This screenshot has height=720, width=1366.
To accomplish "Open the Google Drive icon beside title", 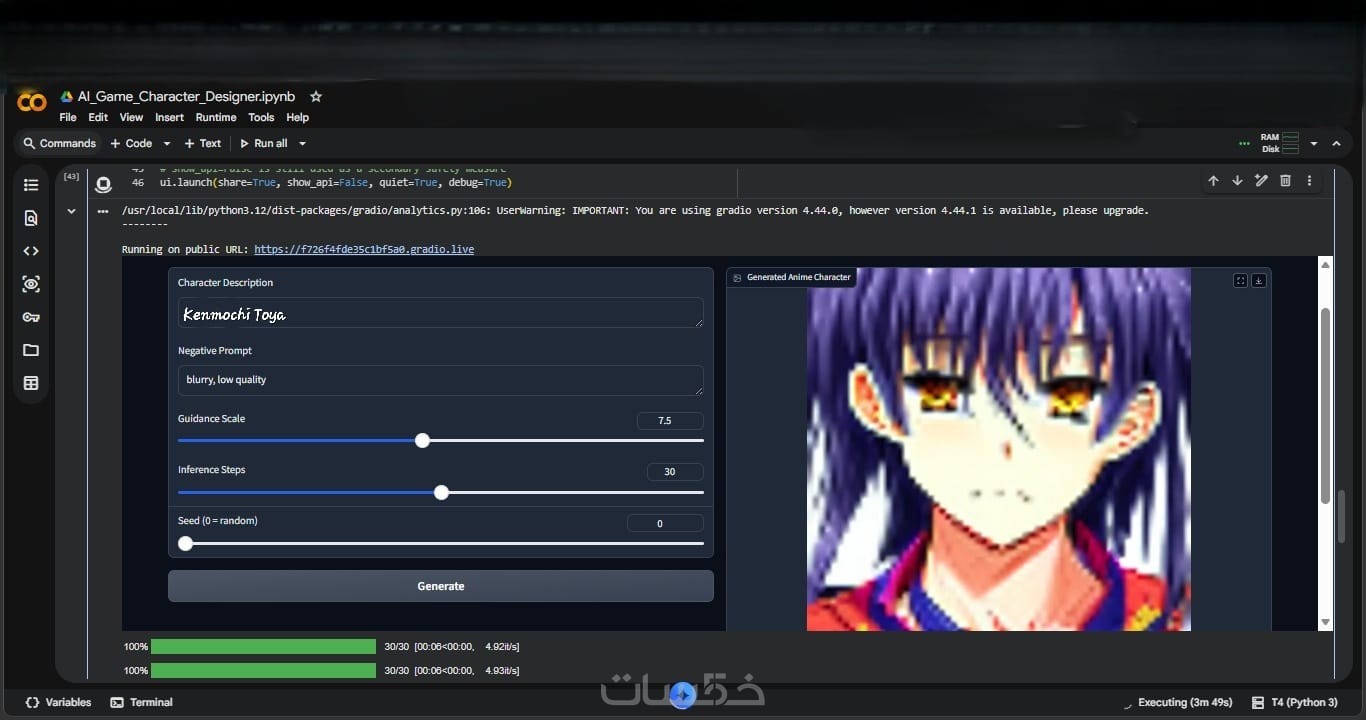I will click(x=67, y=97).
